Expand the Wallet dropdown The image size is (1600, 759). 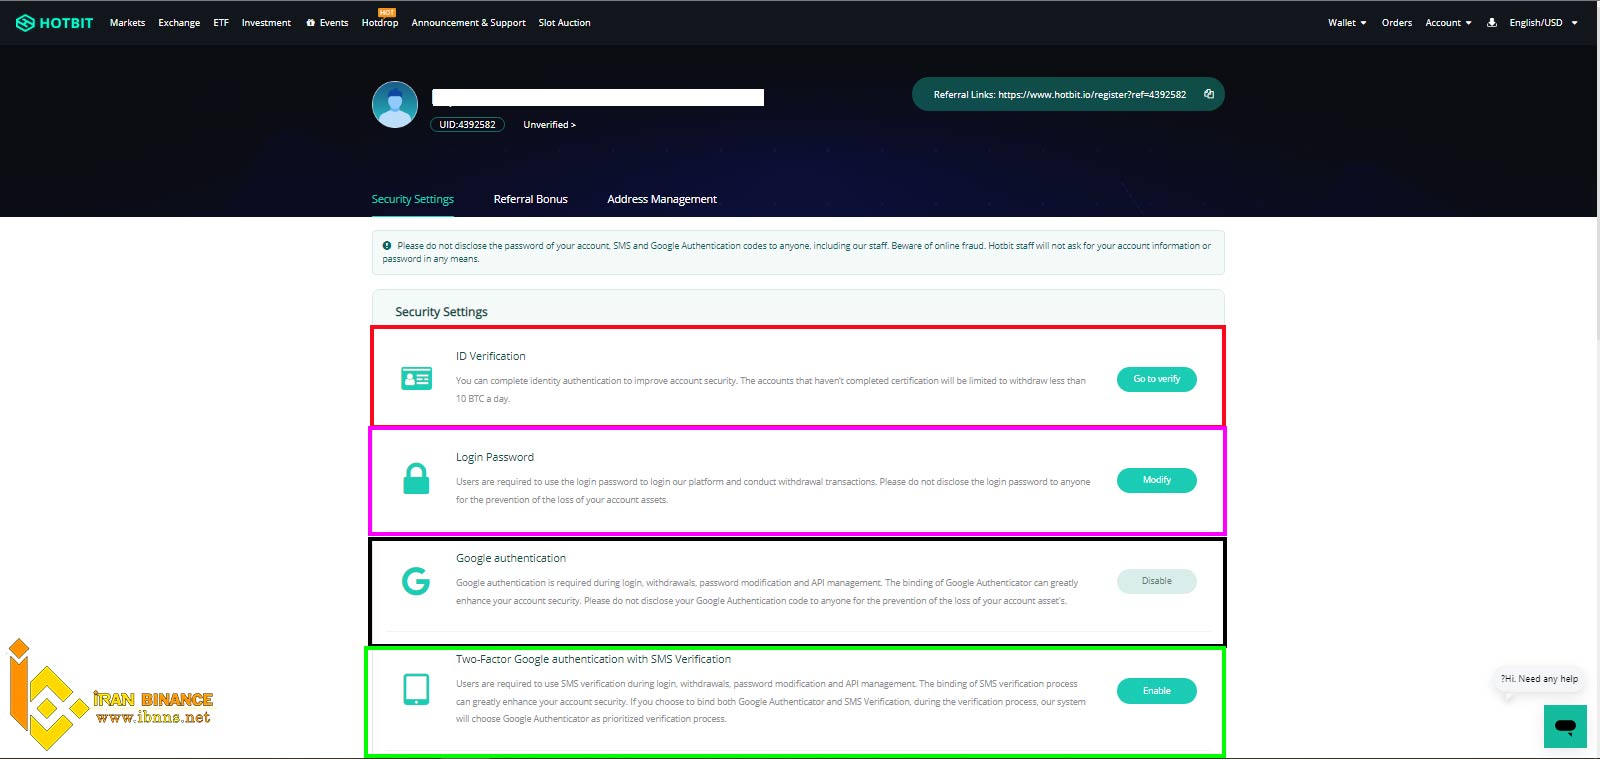[x=1347, y=22]
